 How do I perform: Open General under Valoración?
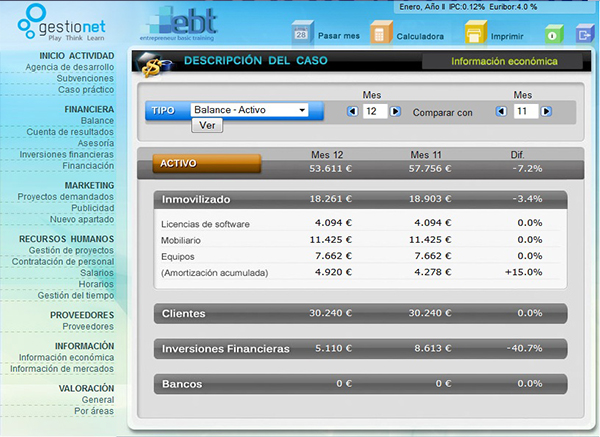coord(98,400)
